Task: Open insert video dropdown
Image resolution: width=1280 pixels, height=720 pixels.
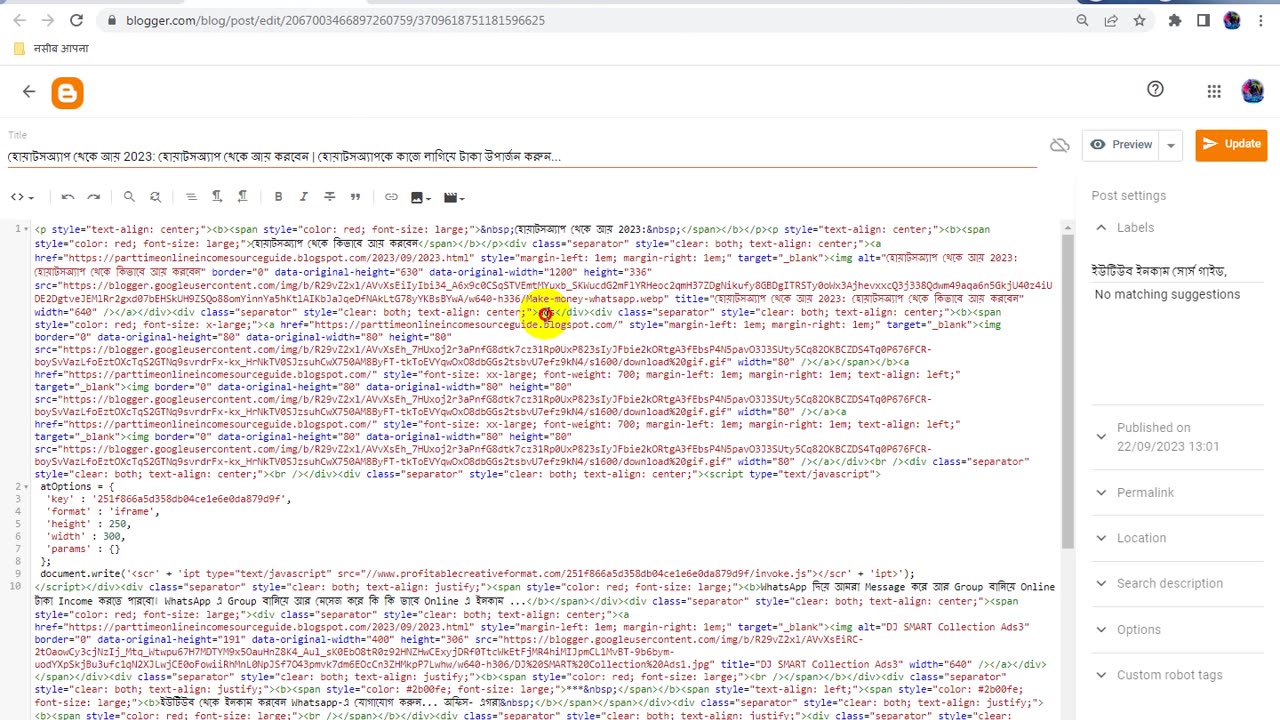Action: point(455,197)
